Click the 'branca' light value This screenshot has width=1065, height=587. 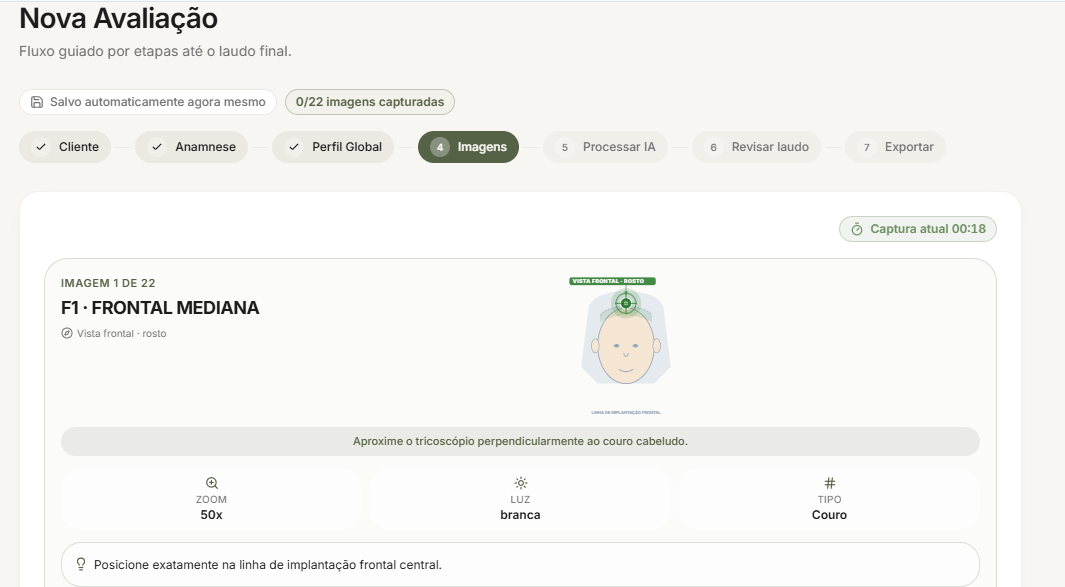point(520,515)
